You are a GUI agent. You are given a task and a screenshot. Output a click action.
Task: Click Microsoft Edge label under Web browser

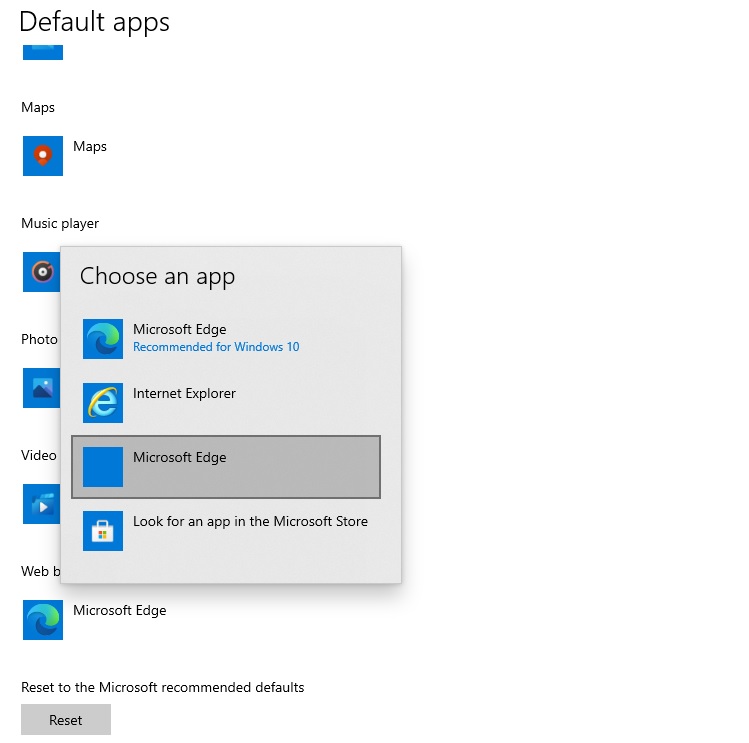coord(119,611)
